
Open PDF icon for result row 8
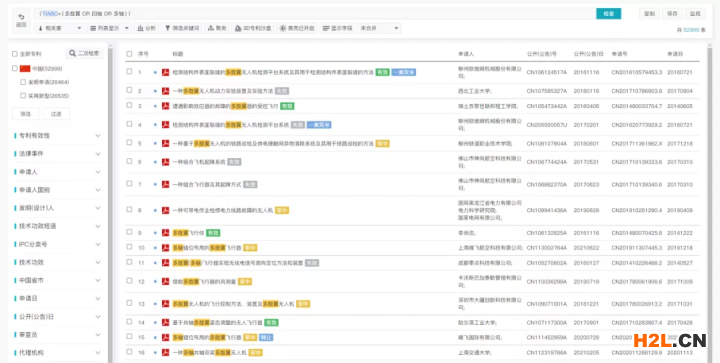point(166,210)
